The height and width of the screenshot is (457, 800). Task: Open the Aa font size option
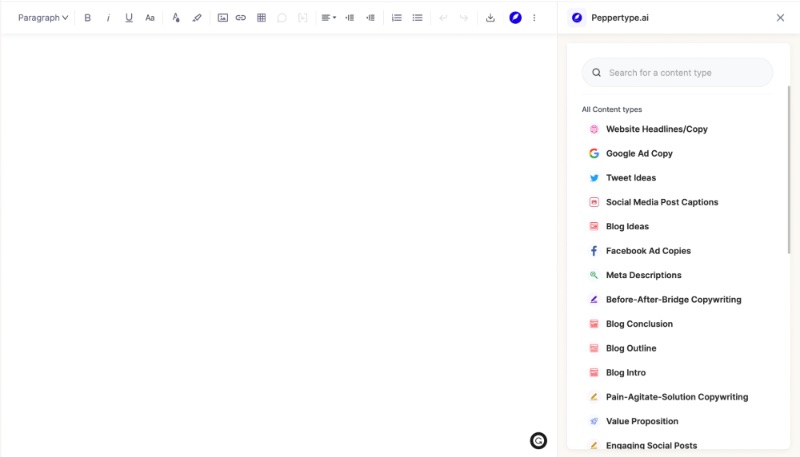point(149,18)
